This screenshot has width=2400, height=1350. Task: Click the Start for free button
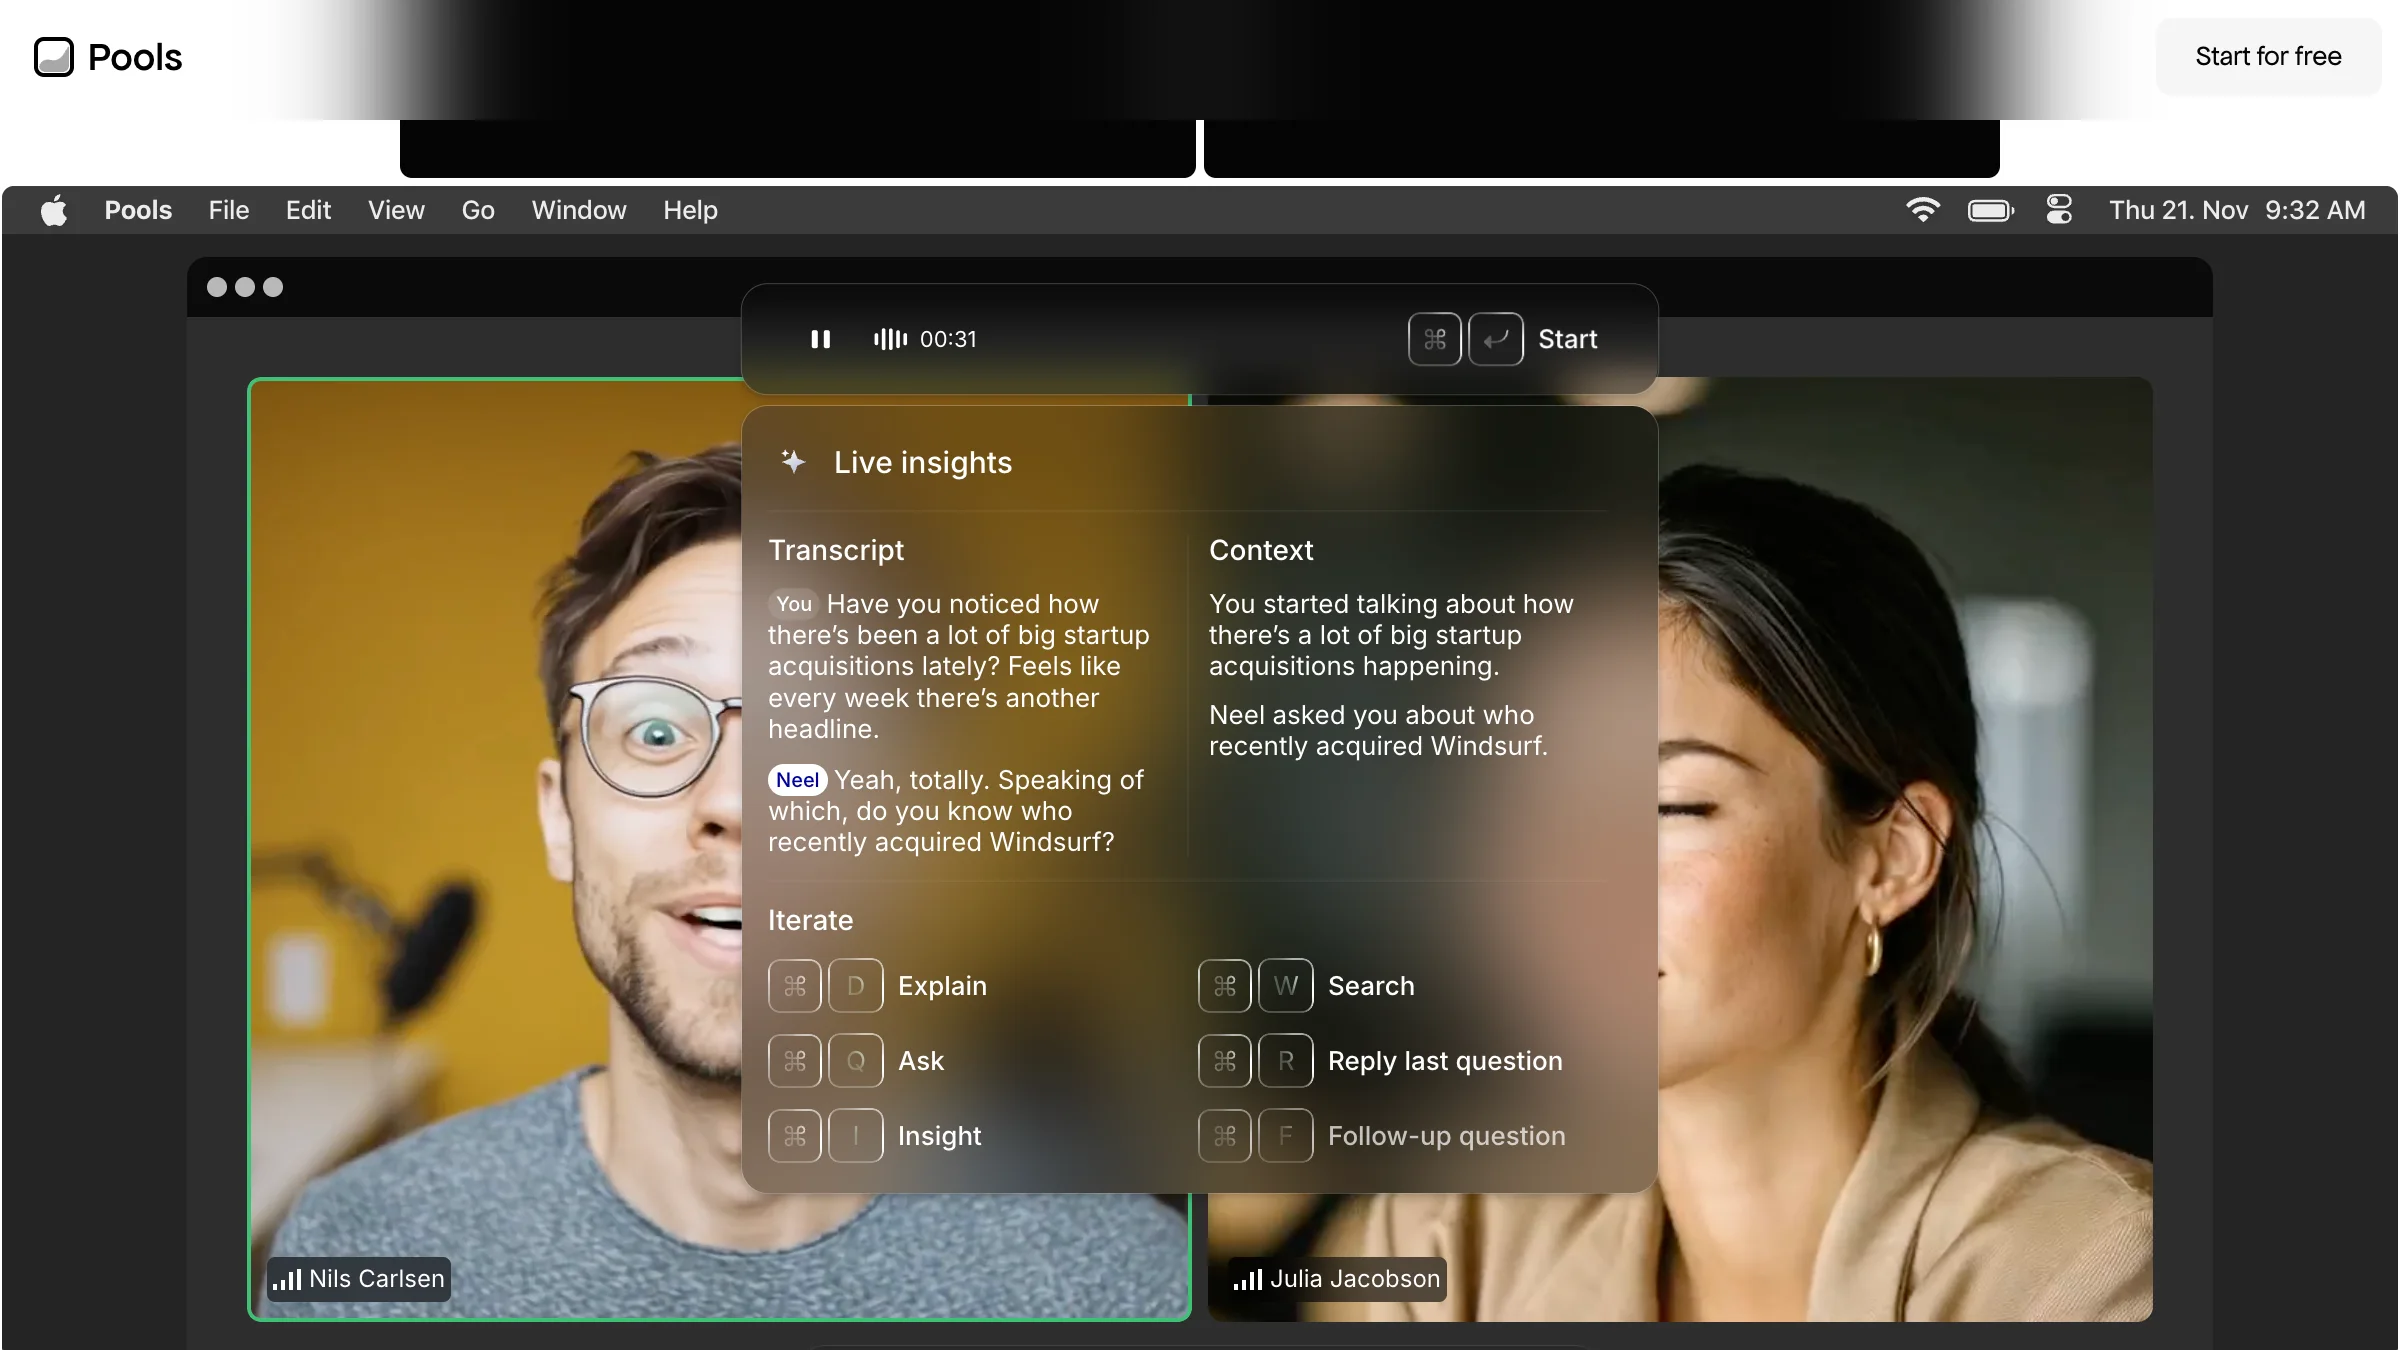[2268, 56]
